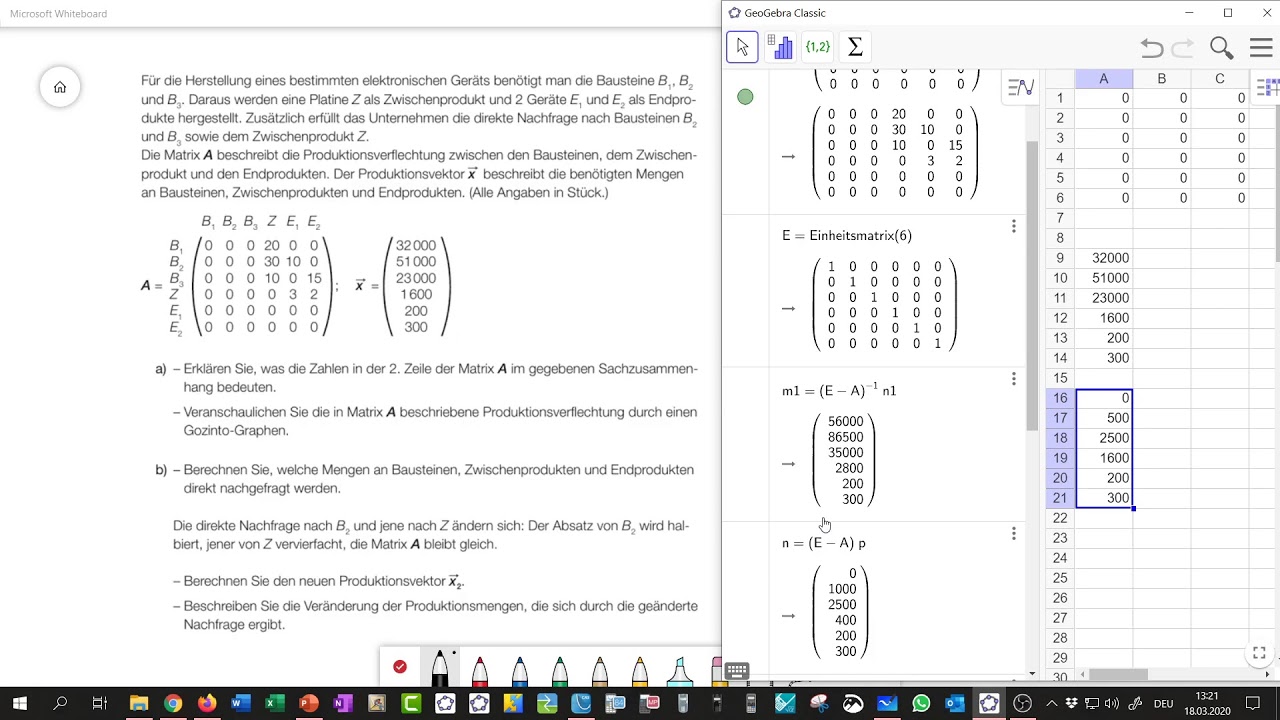Pick the yellow pen in the Whiteboard

point(640,671)
